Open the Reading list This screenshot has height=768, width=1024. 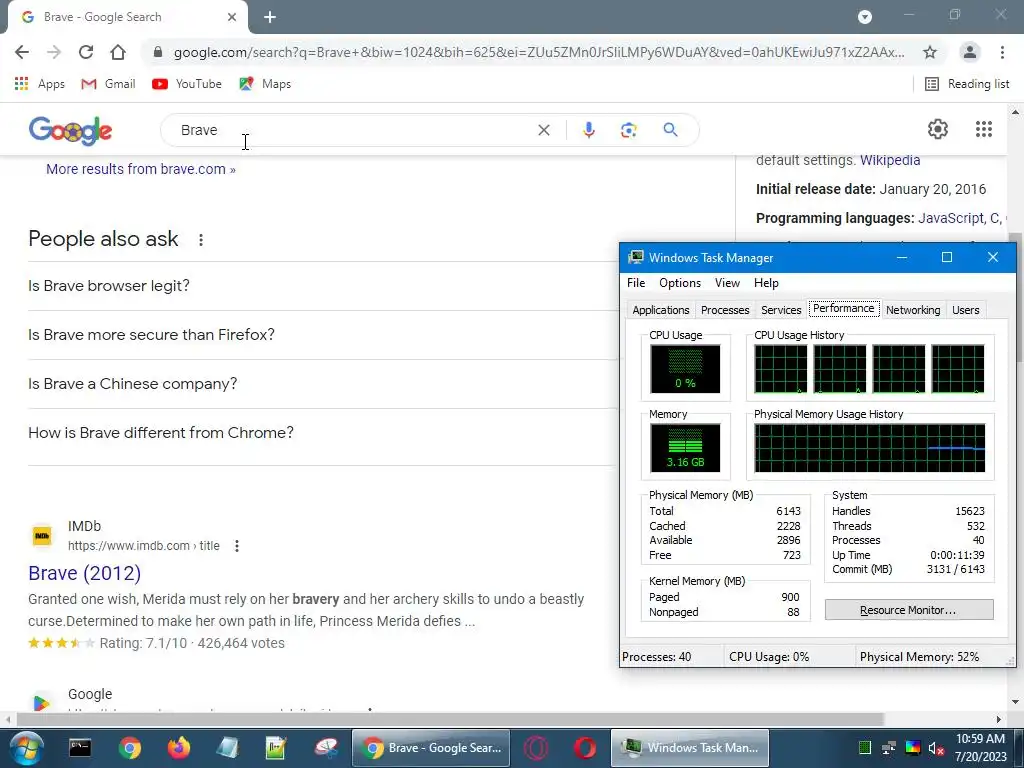point(967,84)
